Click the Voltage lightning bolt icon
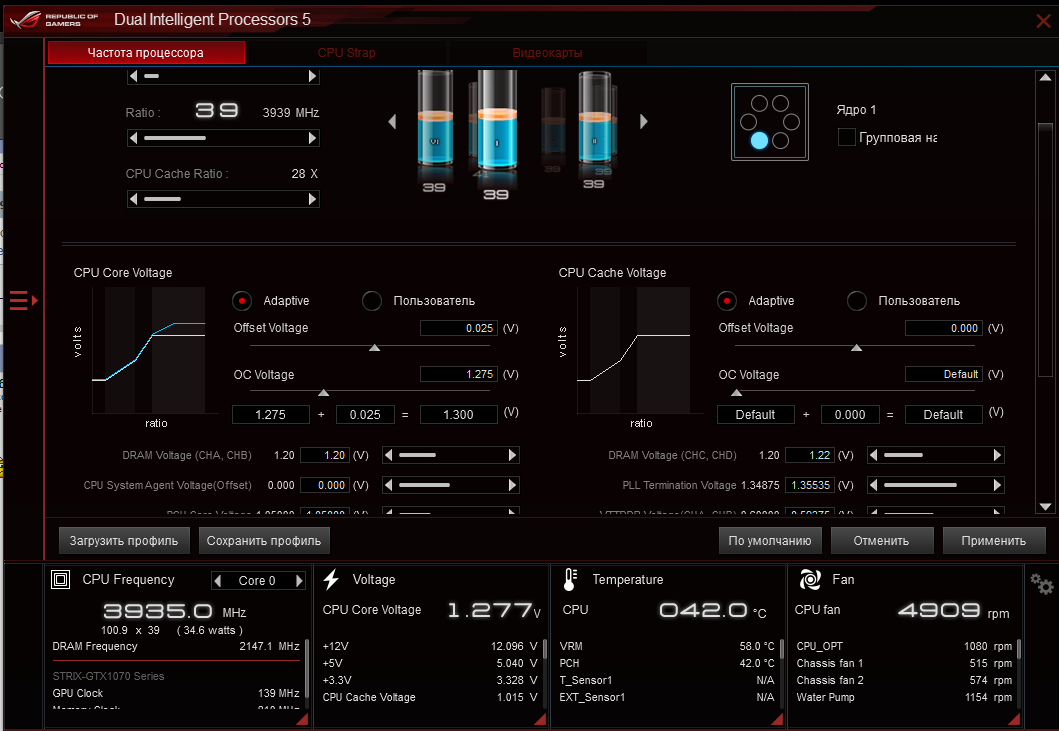Viewport: 1059px width, 731px height. (331, 580)
